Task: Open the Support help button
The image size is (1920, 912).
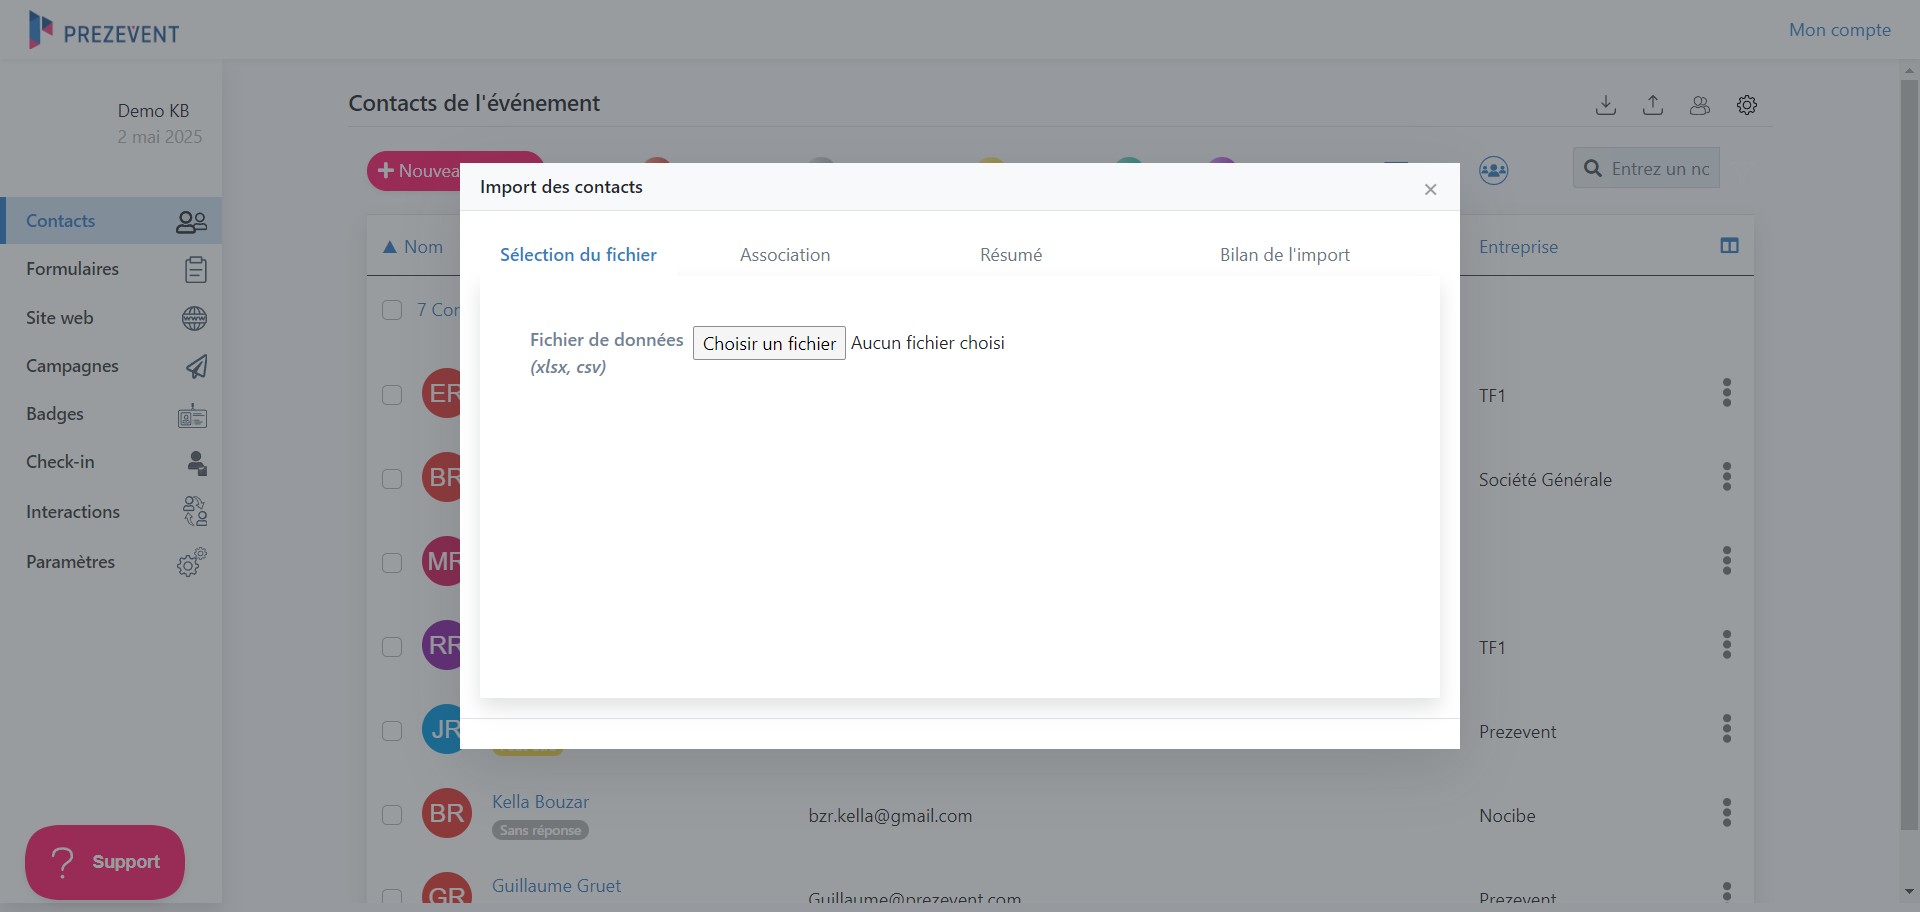Action: (105, 862)
